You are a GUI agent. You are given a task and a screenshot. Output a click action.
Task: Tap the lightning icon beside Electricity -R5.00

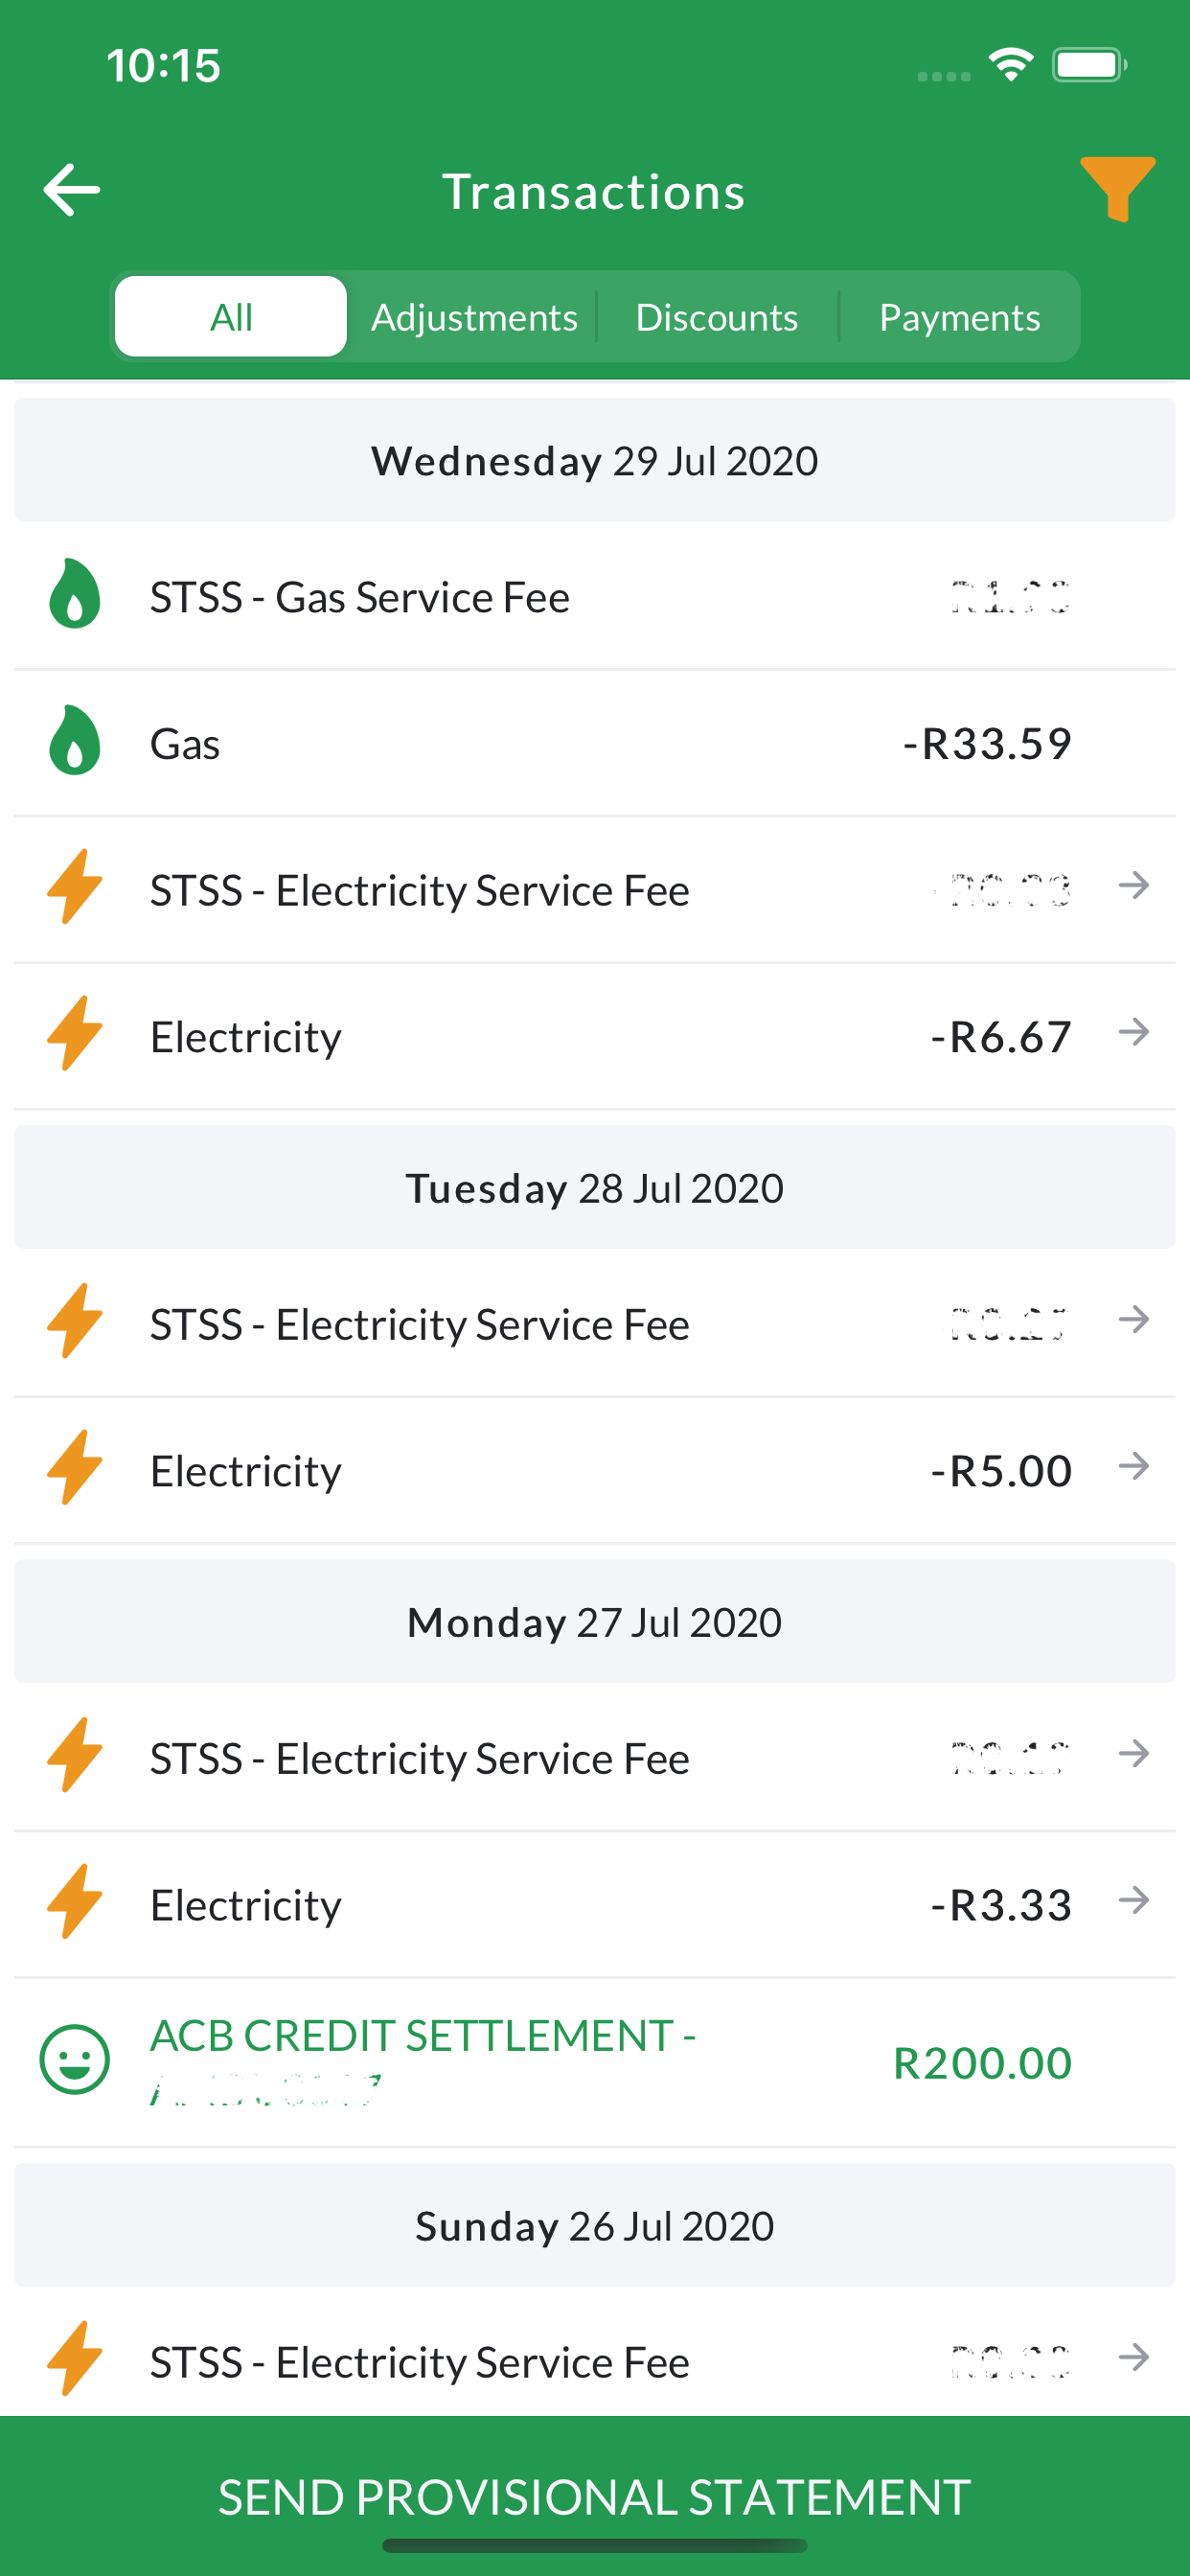75,1467
